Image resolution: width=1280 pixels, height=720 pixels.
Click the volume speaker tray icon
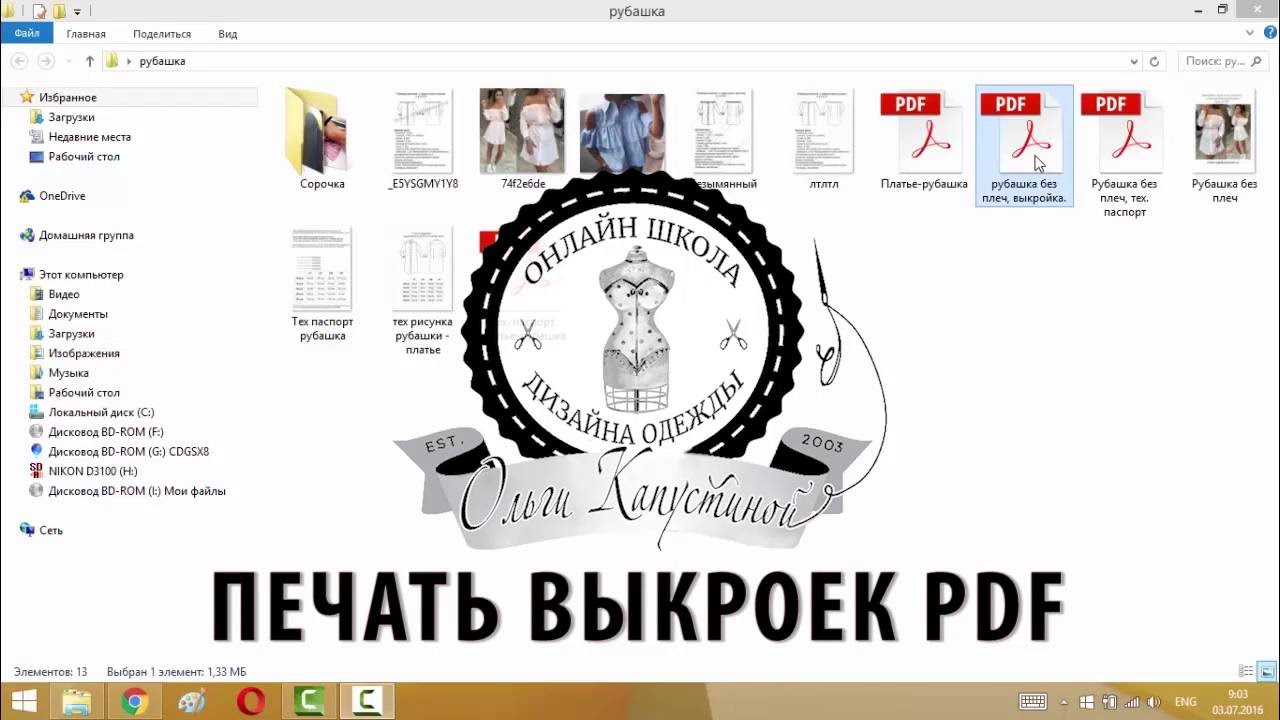click(x=1153, y=702)
